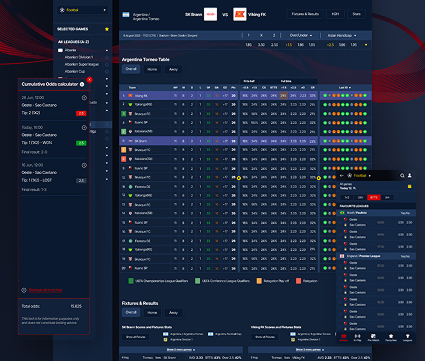The height and width of the screenshot is (361, 425).
Task: Click the Viking FK row in the league table
Action: pos(245,95)
